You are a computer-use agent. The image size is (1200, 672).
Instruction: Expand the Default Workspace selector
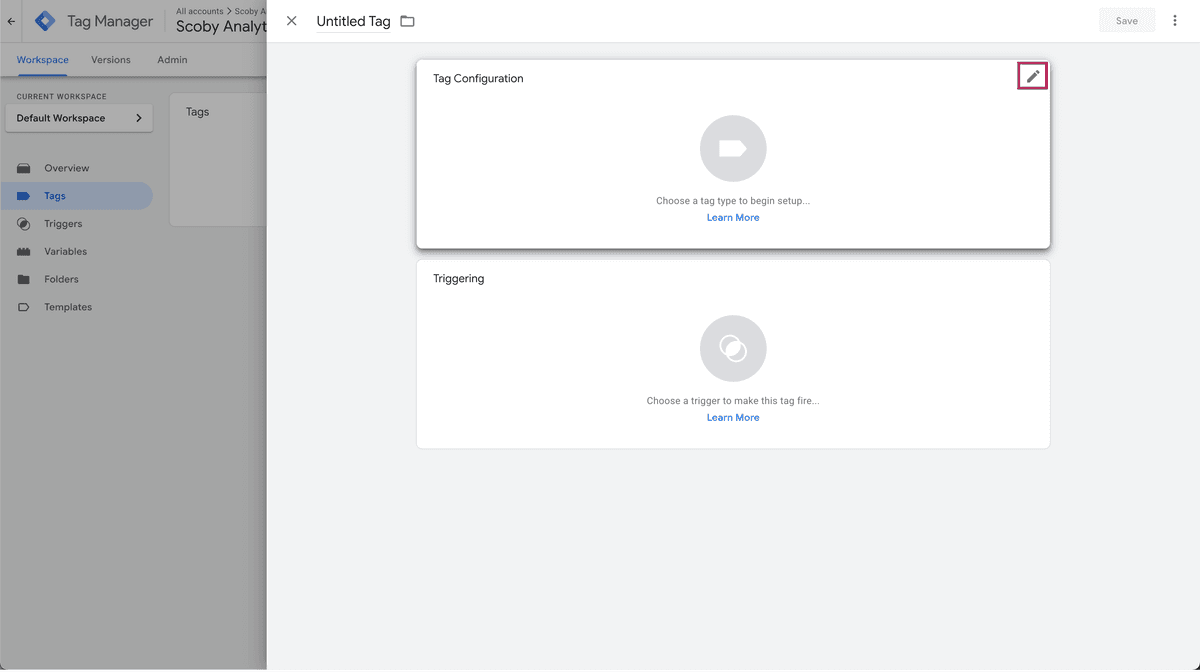pyautogui.click(x=79, y=118)
